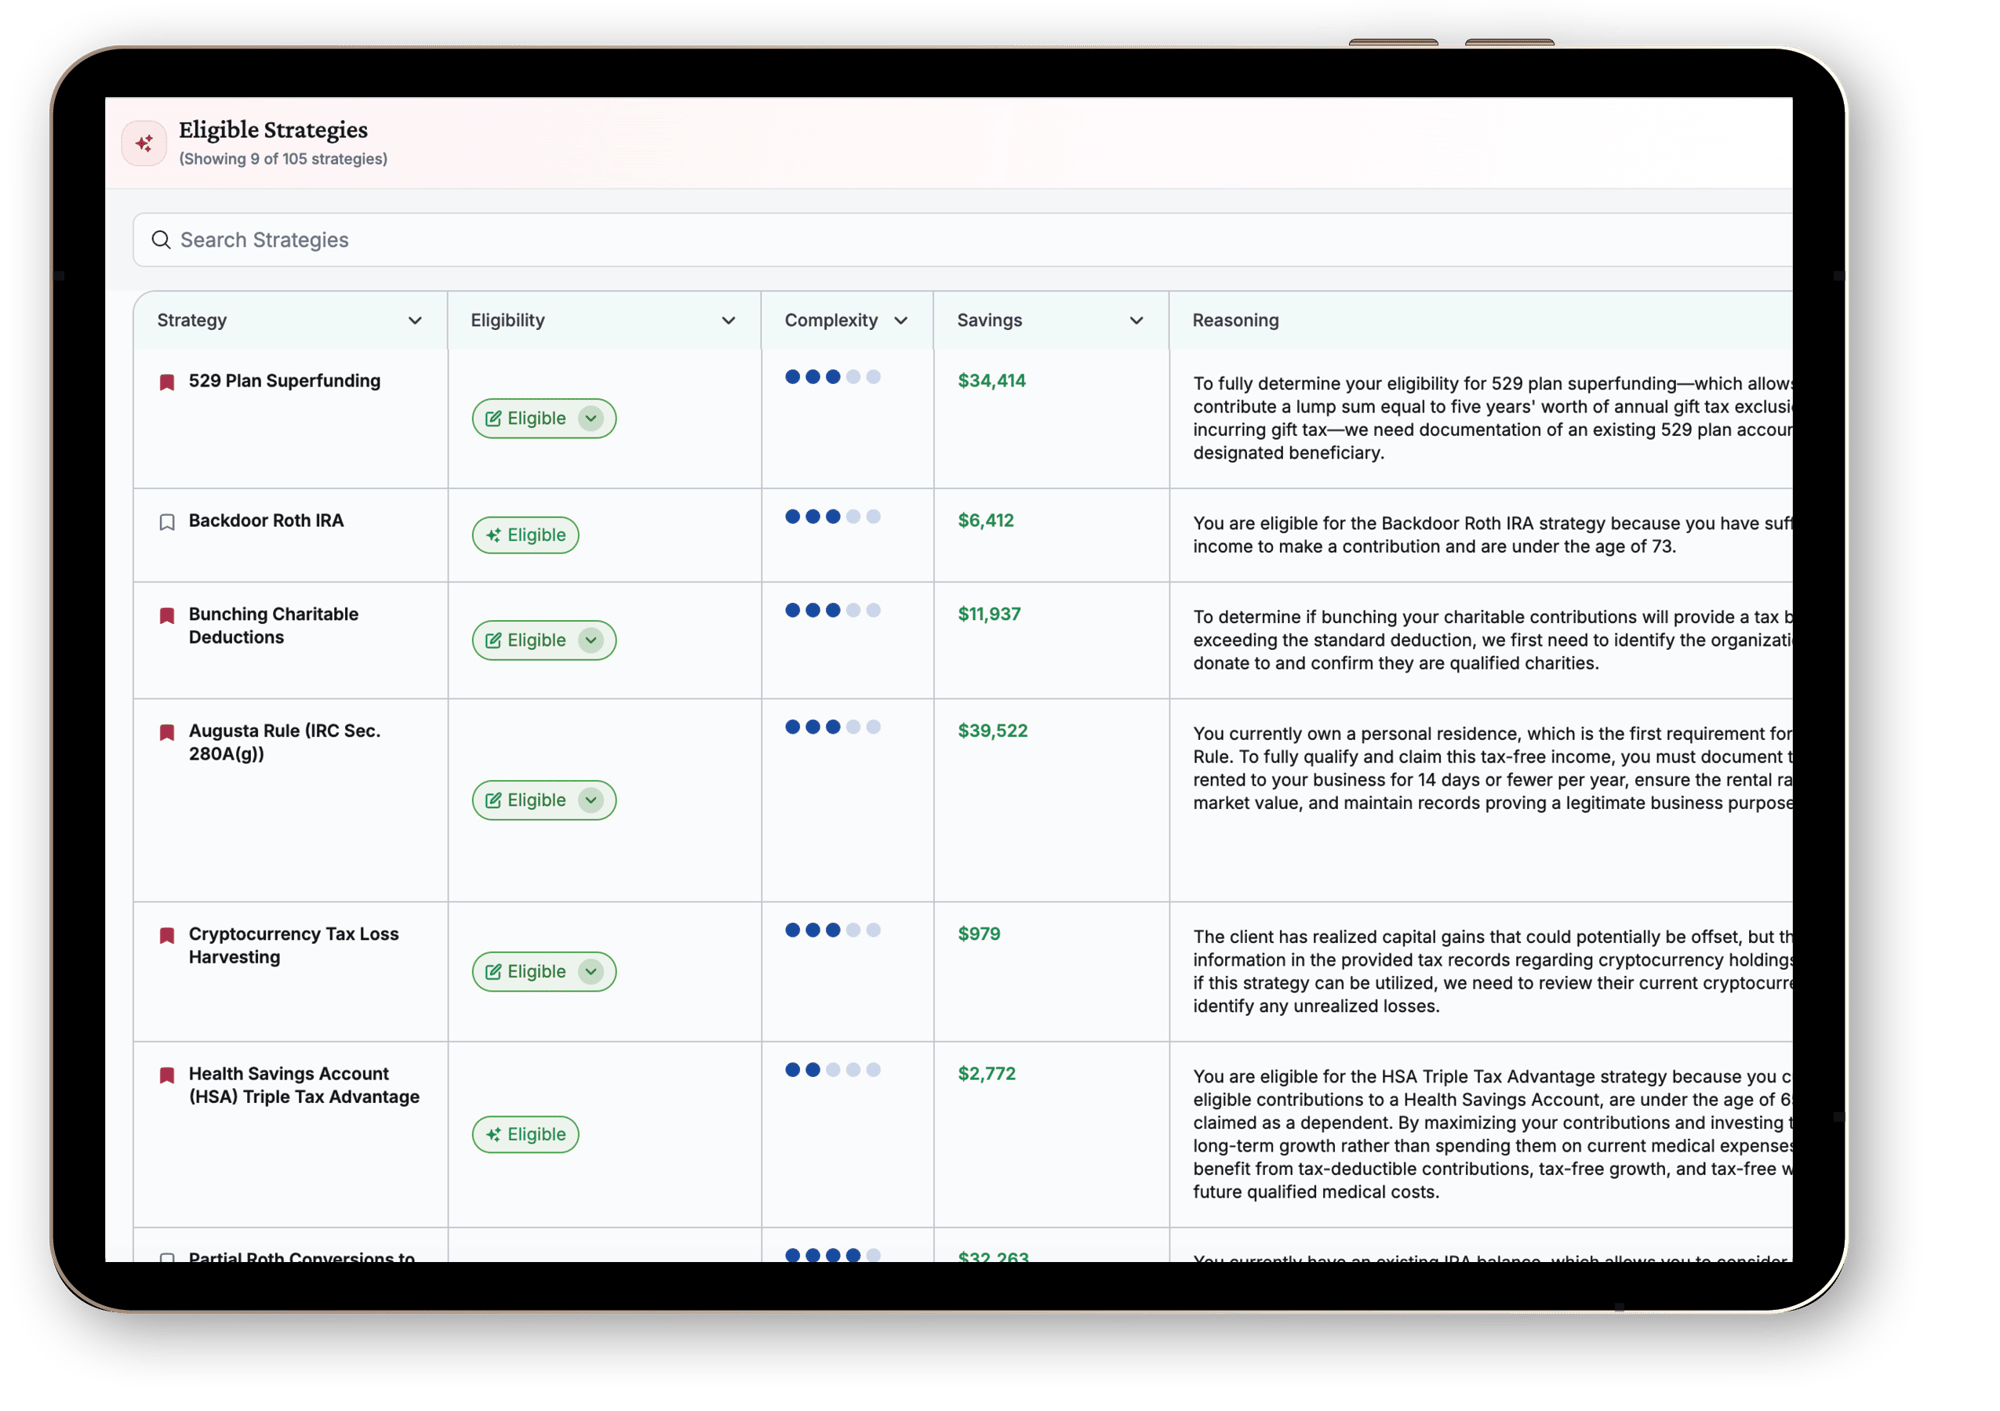Click the Eligible badge for HSA Triple Tax Advantage

pos(525,1134)
